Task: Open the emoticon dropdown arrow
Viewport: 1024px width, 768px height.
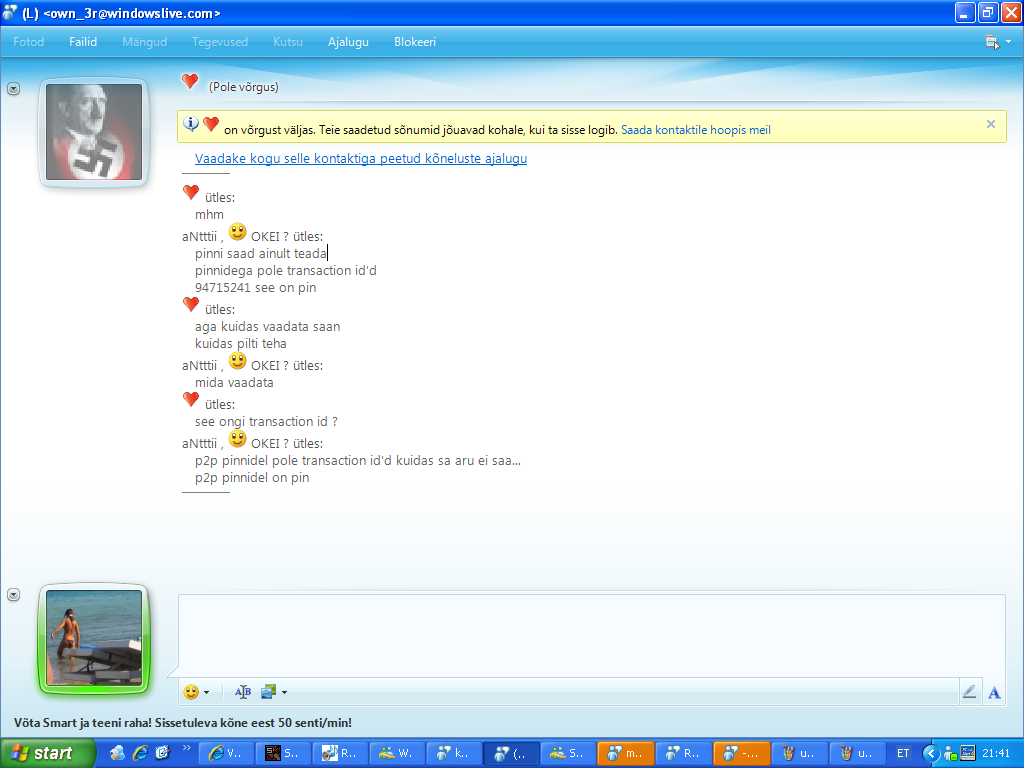Action: [x=206, y=692]
